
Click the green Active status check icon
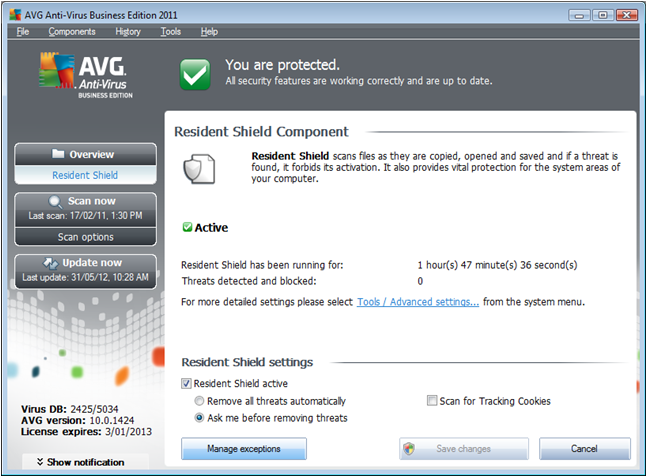click(x=187, y=227)
